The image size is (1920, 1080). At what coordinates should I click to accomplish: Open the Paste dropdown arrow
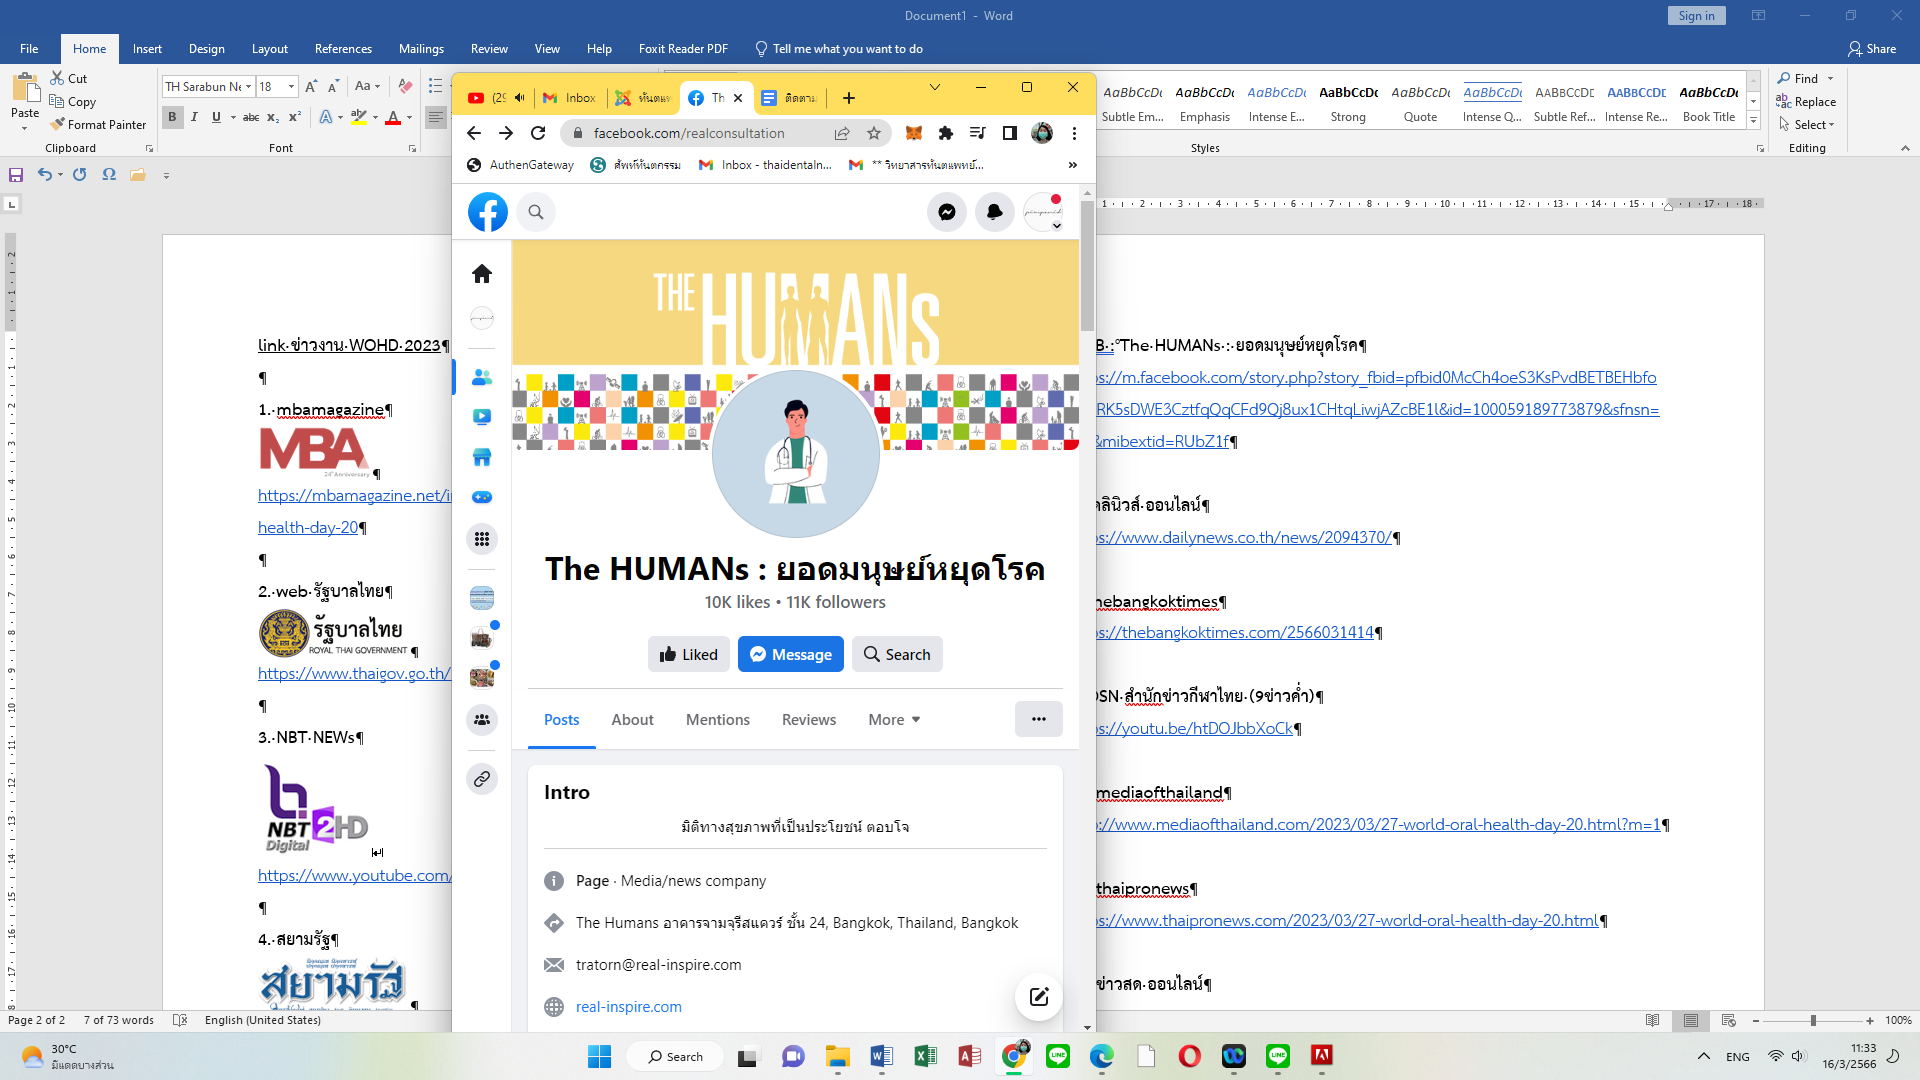[x=25, y=127]
